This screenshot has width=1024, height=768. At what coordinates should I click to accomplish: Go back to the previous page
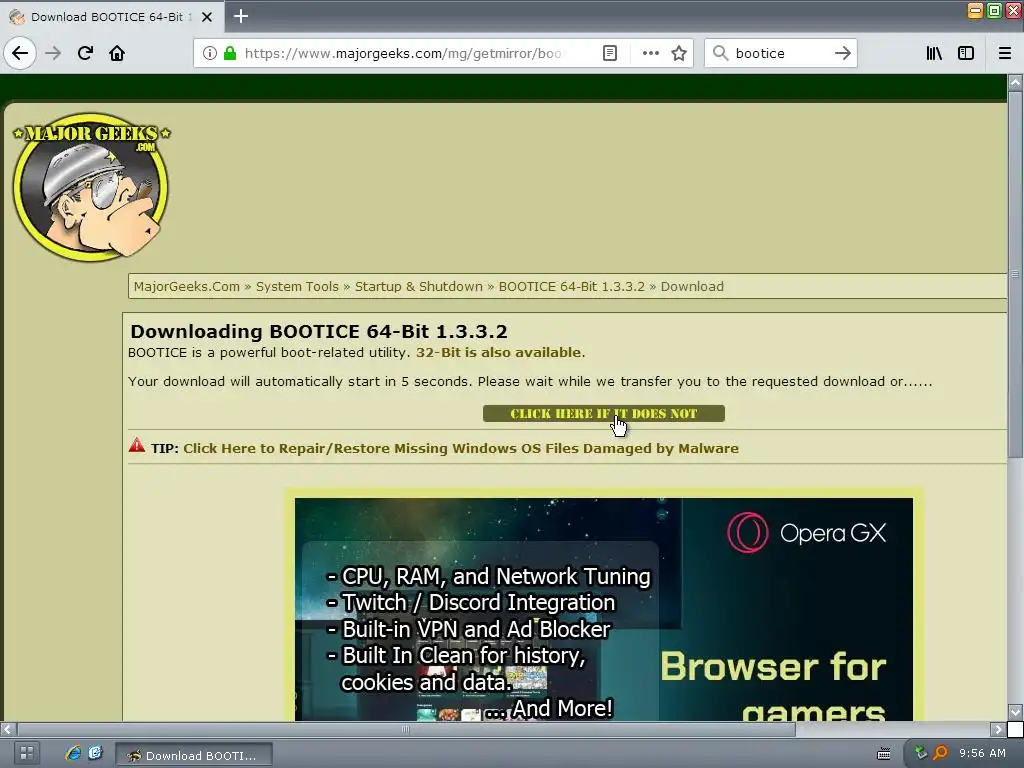tap(20, 53)
